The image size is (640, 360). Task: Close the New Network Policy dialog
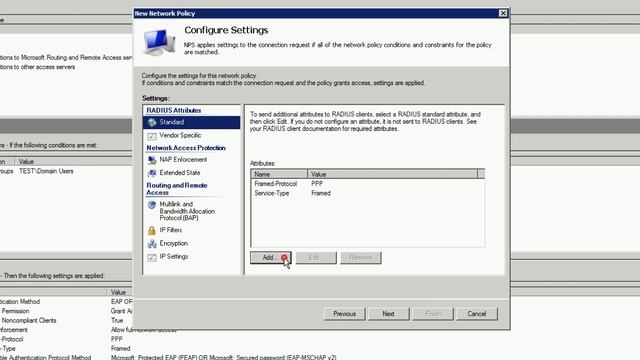point(503,13)
